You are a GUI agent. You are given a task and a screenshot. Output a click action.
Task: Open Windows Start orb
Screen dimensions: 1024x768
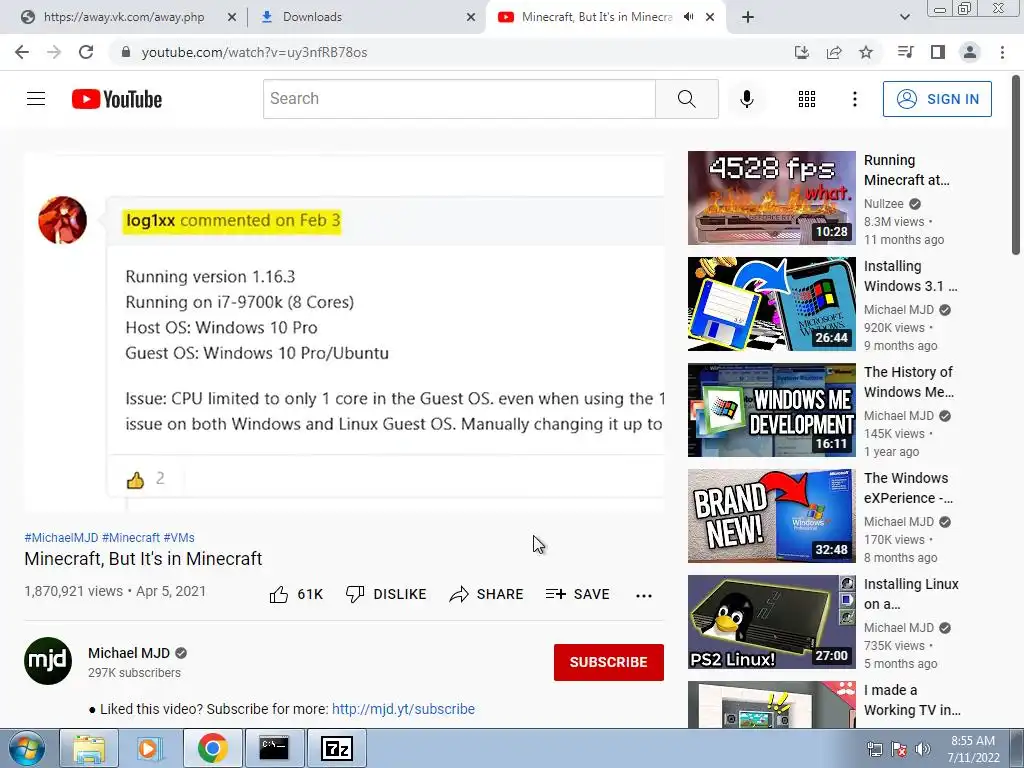27,748
